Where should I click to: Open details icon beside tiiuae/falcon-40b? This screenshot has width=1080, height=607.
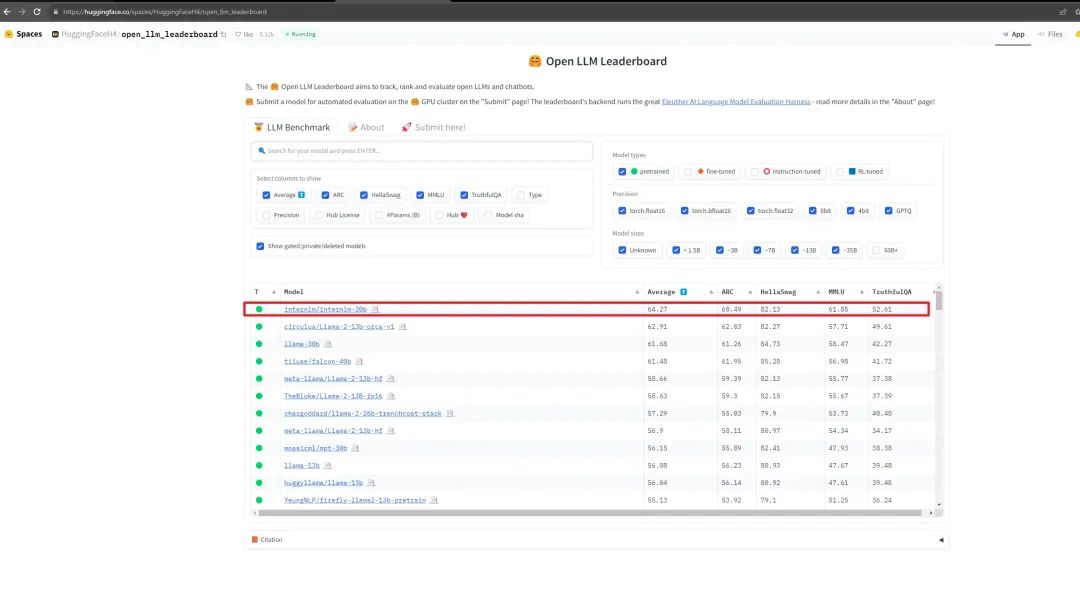click(x=359, y=361)
